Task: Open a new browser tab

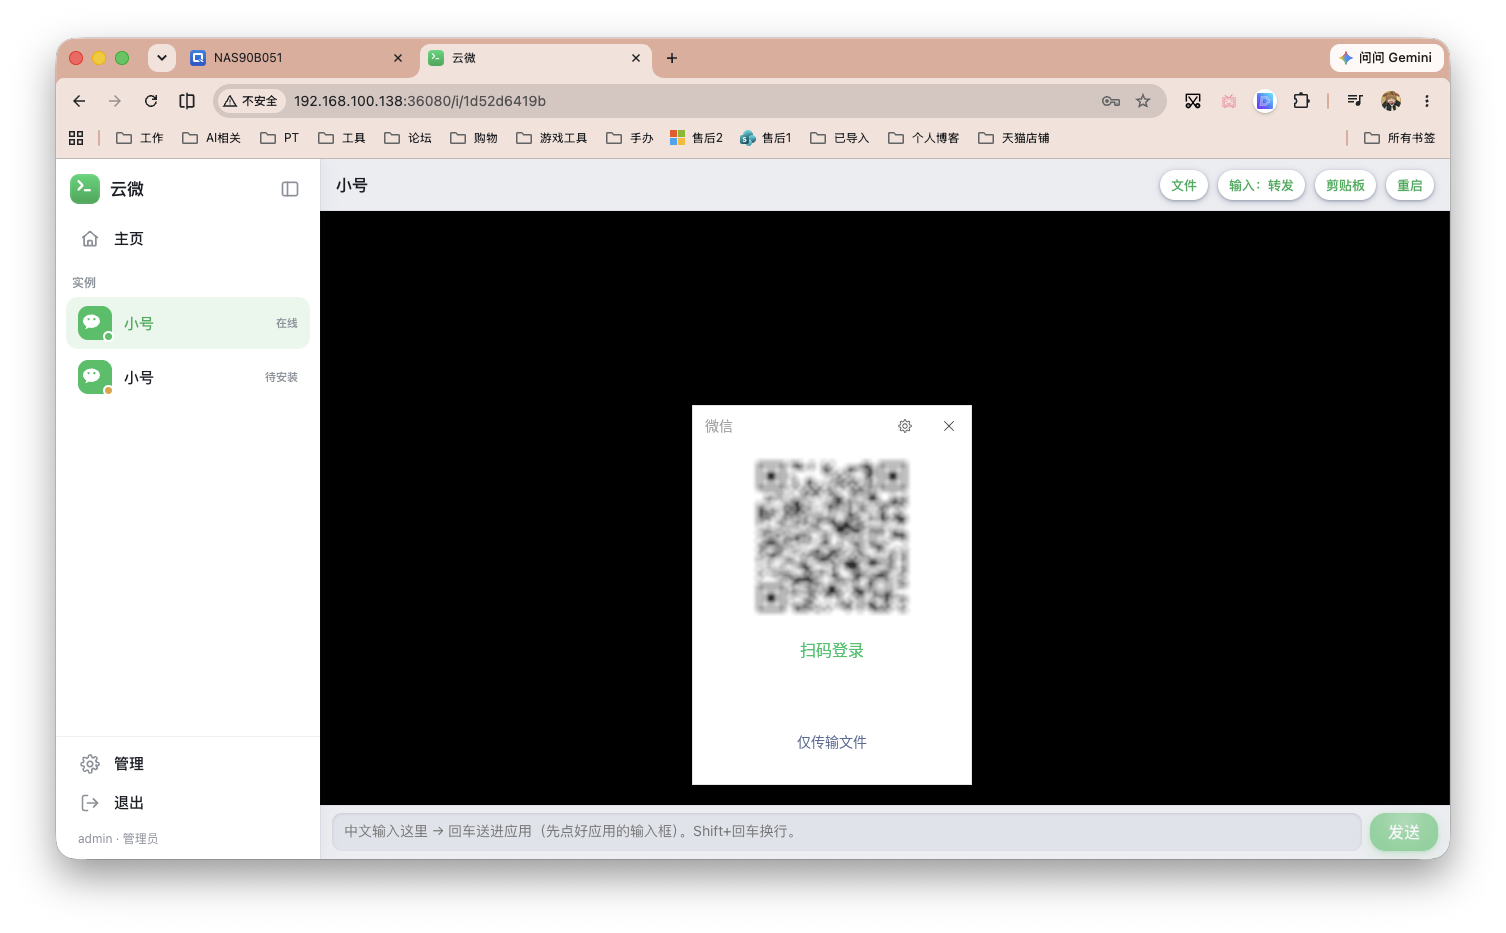Action: tap(672, 58)
